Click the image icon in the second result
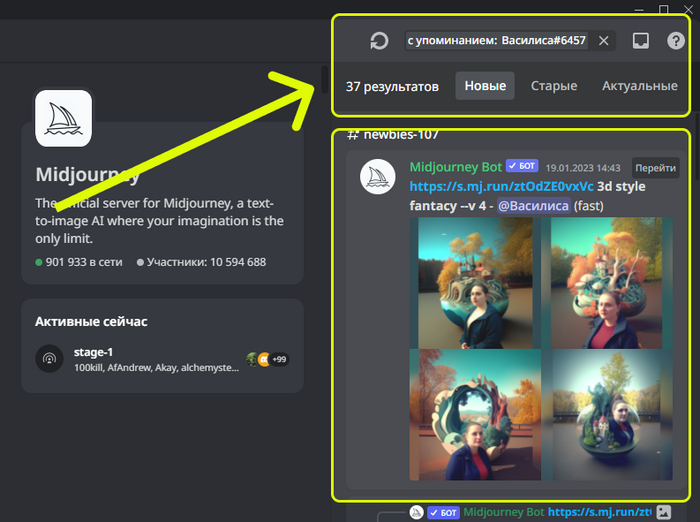700x522 pixels. 664,512
